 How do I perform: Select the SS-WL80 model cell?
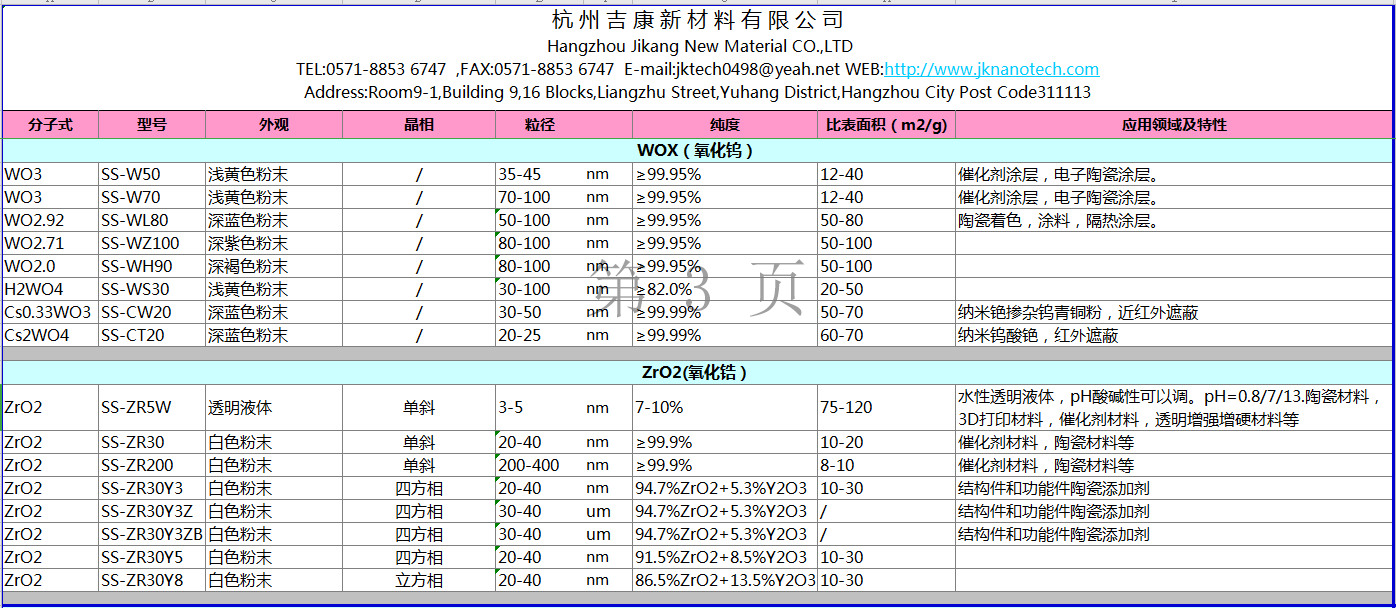coord(152,220)
